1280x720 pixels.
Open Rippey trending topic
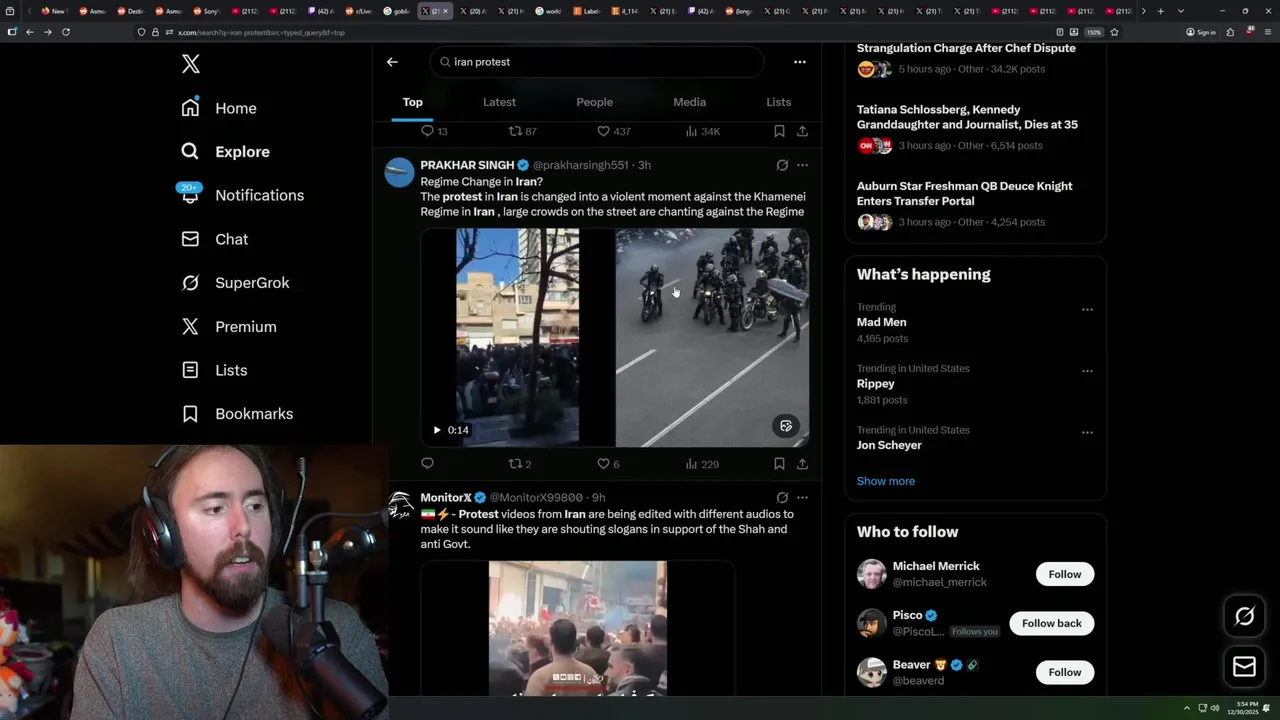pyautogui.click(x=875, y=384)
